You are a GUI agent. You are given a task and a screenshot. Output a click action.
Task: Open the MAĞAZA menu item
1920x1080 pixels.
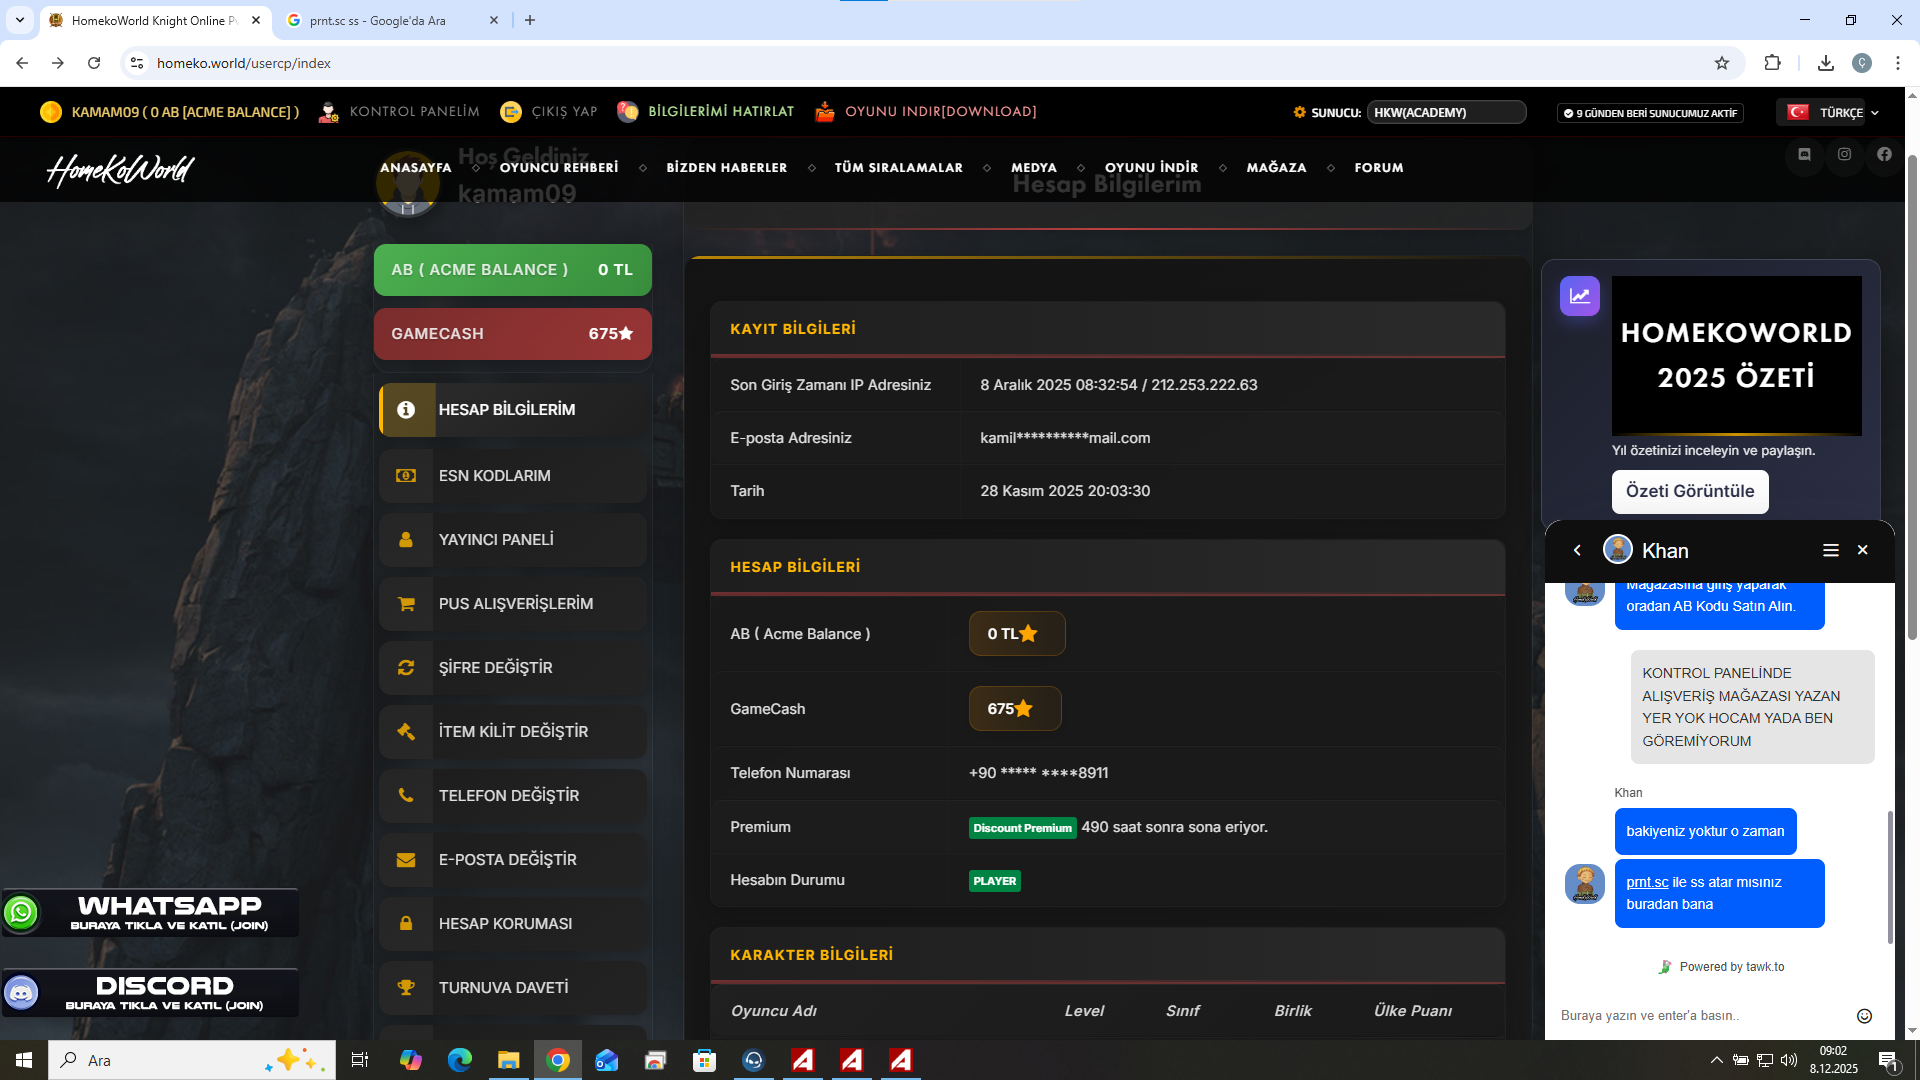1277,168
